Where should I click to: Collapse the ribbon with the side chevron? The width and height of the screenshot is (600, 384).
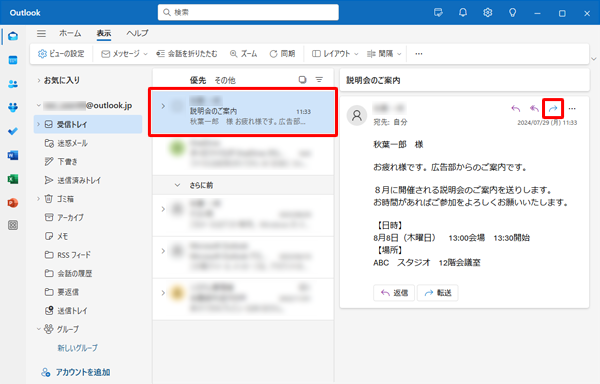pyautogui.click(x=594, y=59)
